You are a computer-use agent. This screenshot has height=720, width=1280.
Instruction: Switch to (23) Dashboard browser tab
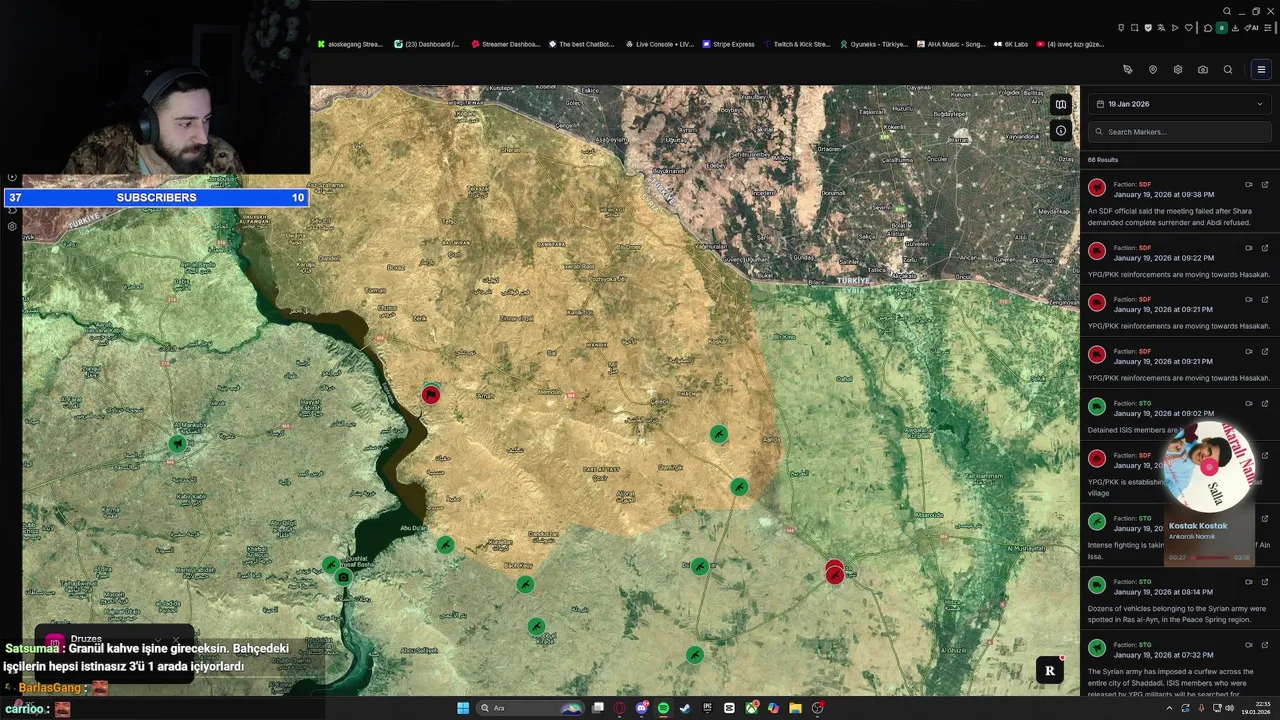(427, 44)
